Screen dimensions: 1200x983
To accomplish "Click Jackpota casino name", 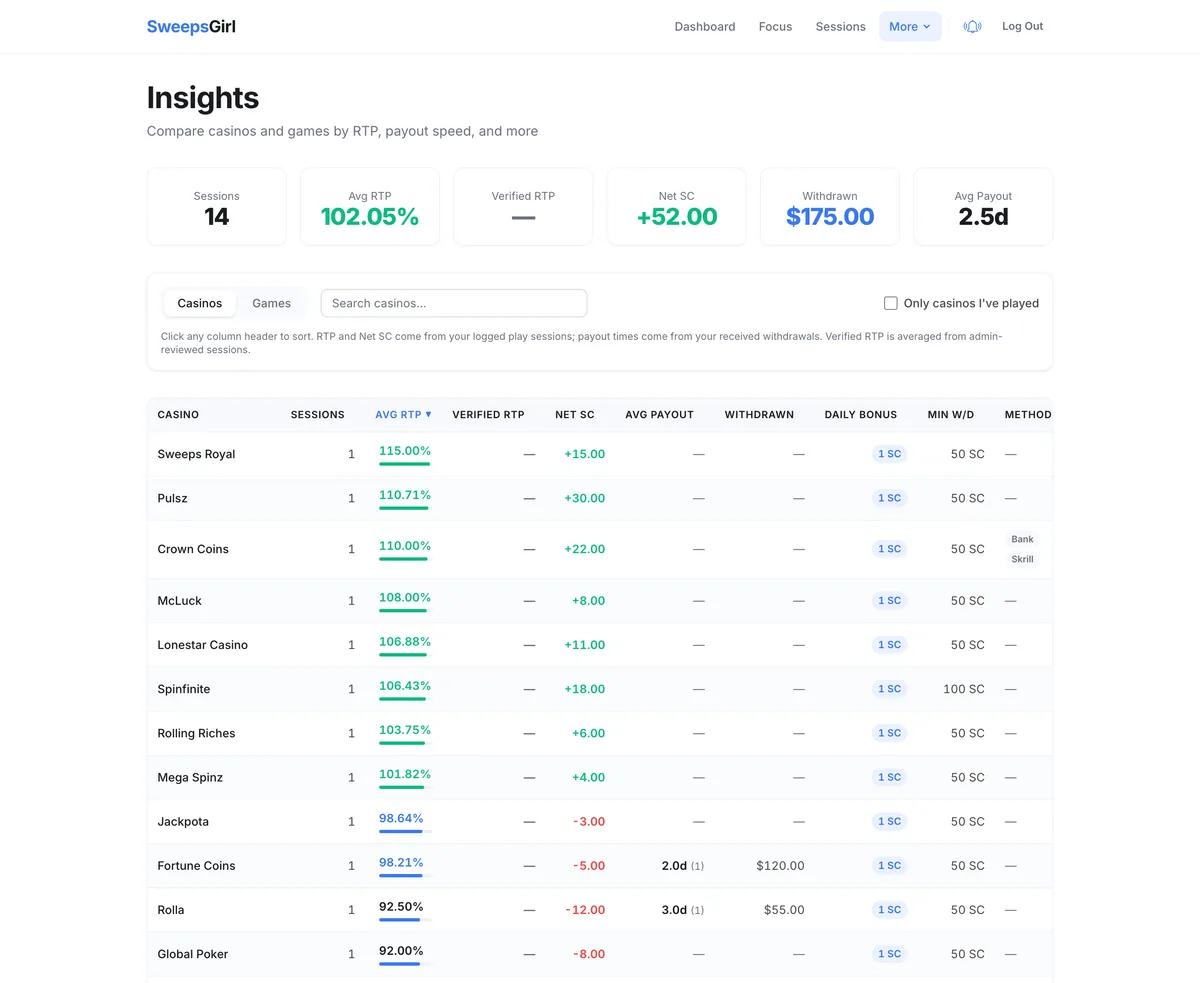I will pos(184,821).
